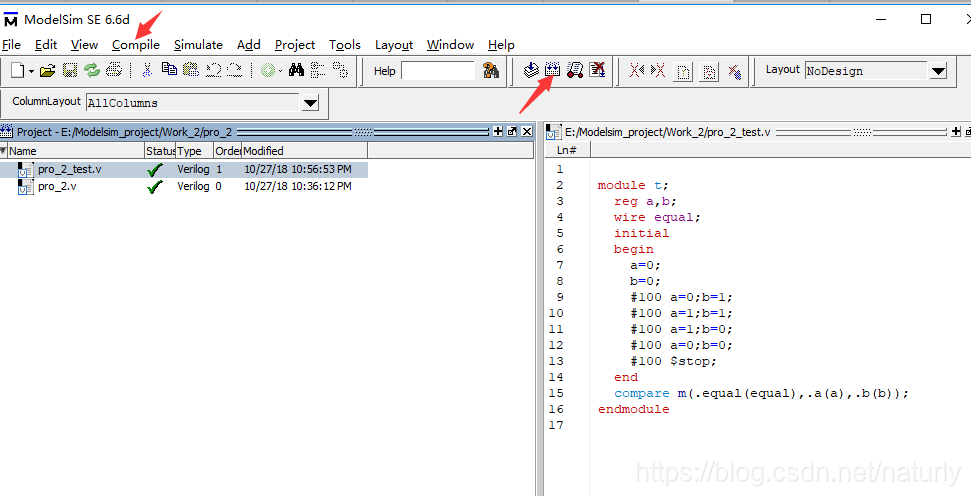
Task: Sort the project list by Name column
Action: coord(76,150)
